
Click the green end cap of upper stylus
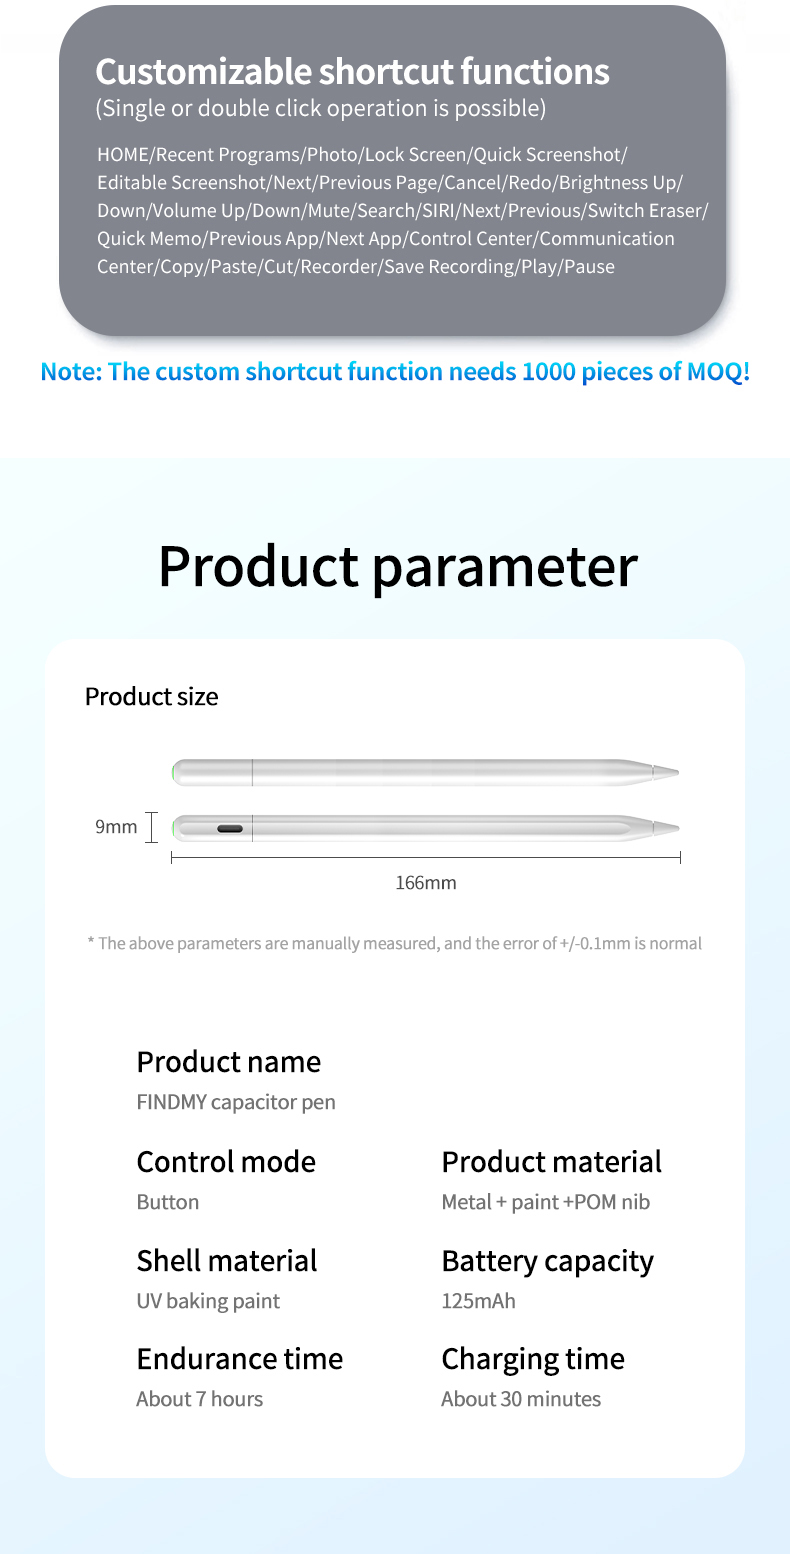(x=177, y=772)
